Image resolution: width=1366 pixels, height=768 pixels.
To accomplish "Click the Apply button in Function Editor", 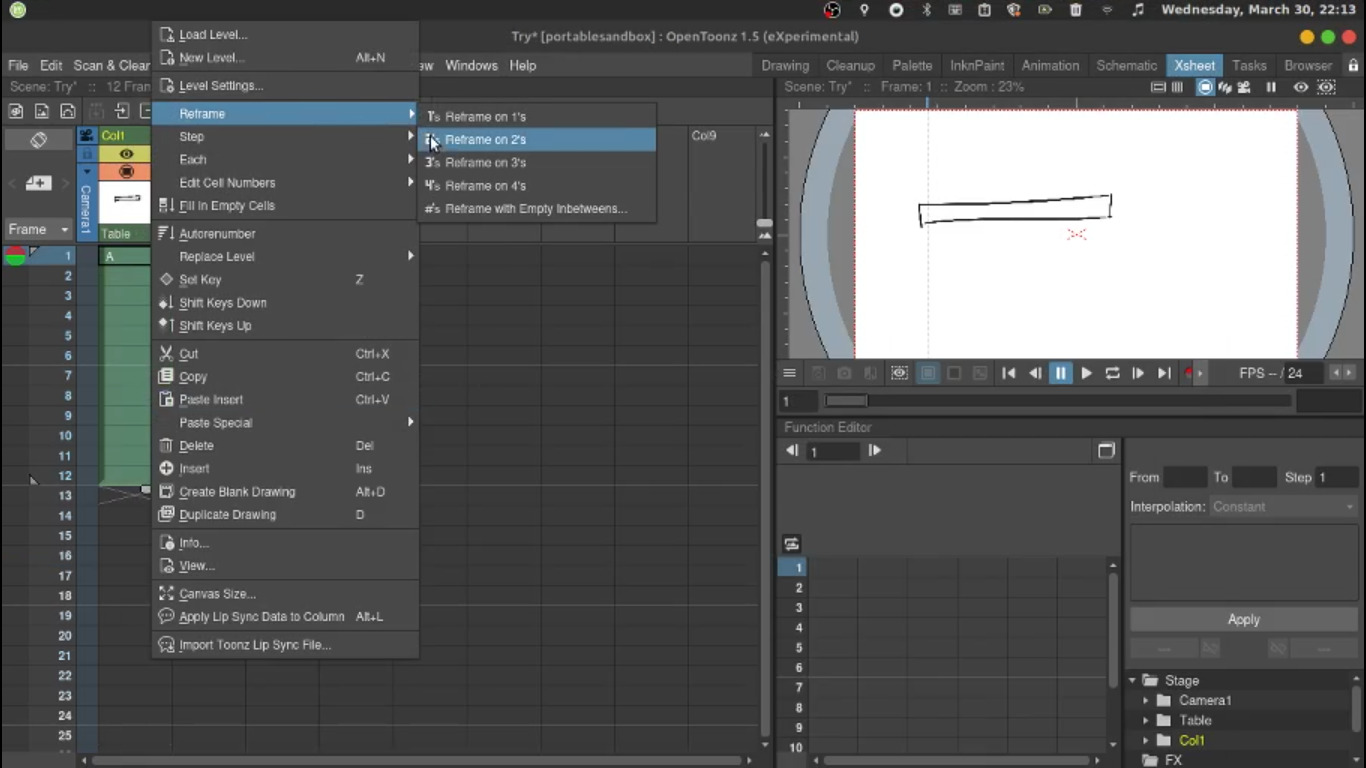I will coord(1243,619).
